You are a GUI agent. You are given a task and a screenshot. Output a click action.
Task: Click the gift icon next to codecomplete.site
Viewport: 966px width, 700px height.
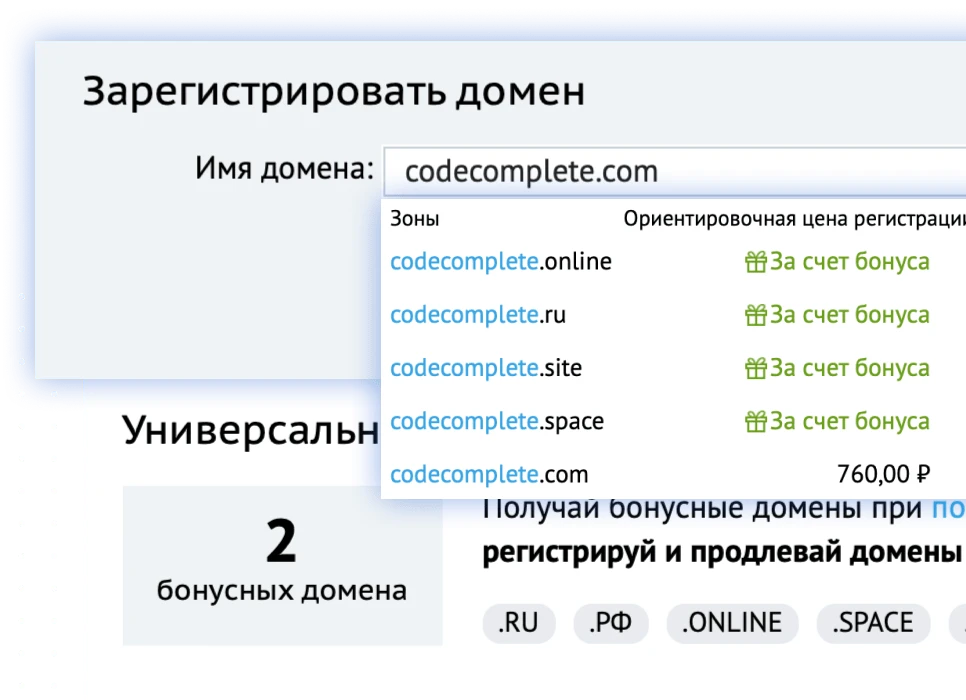[757, 367]
